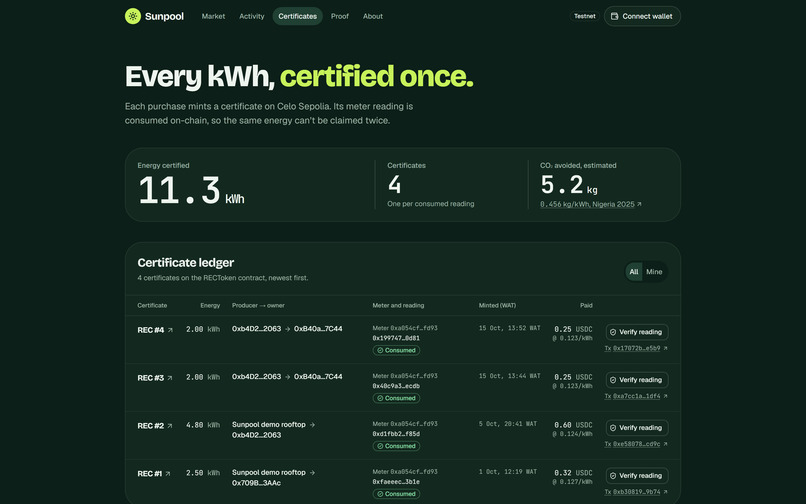Open the Proof nav tab
806x504 pixels.
click(x=340, y=16)
